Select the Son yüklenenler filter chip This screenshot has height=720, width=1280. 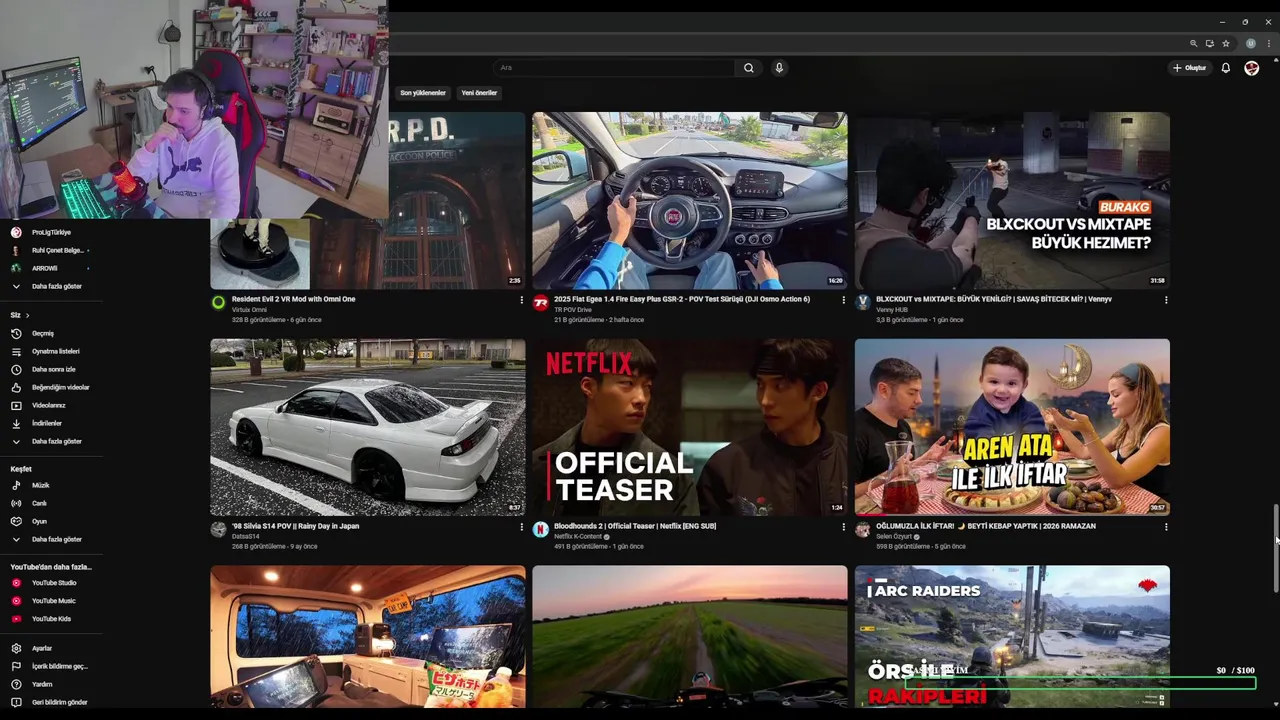coord(423,93)
